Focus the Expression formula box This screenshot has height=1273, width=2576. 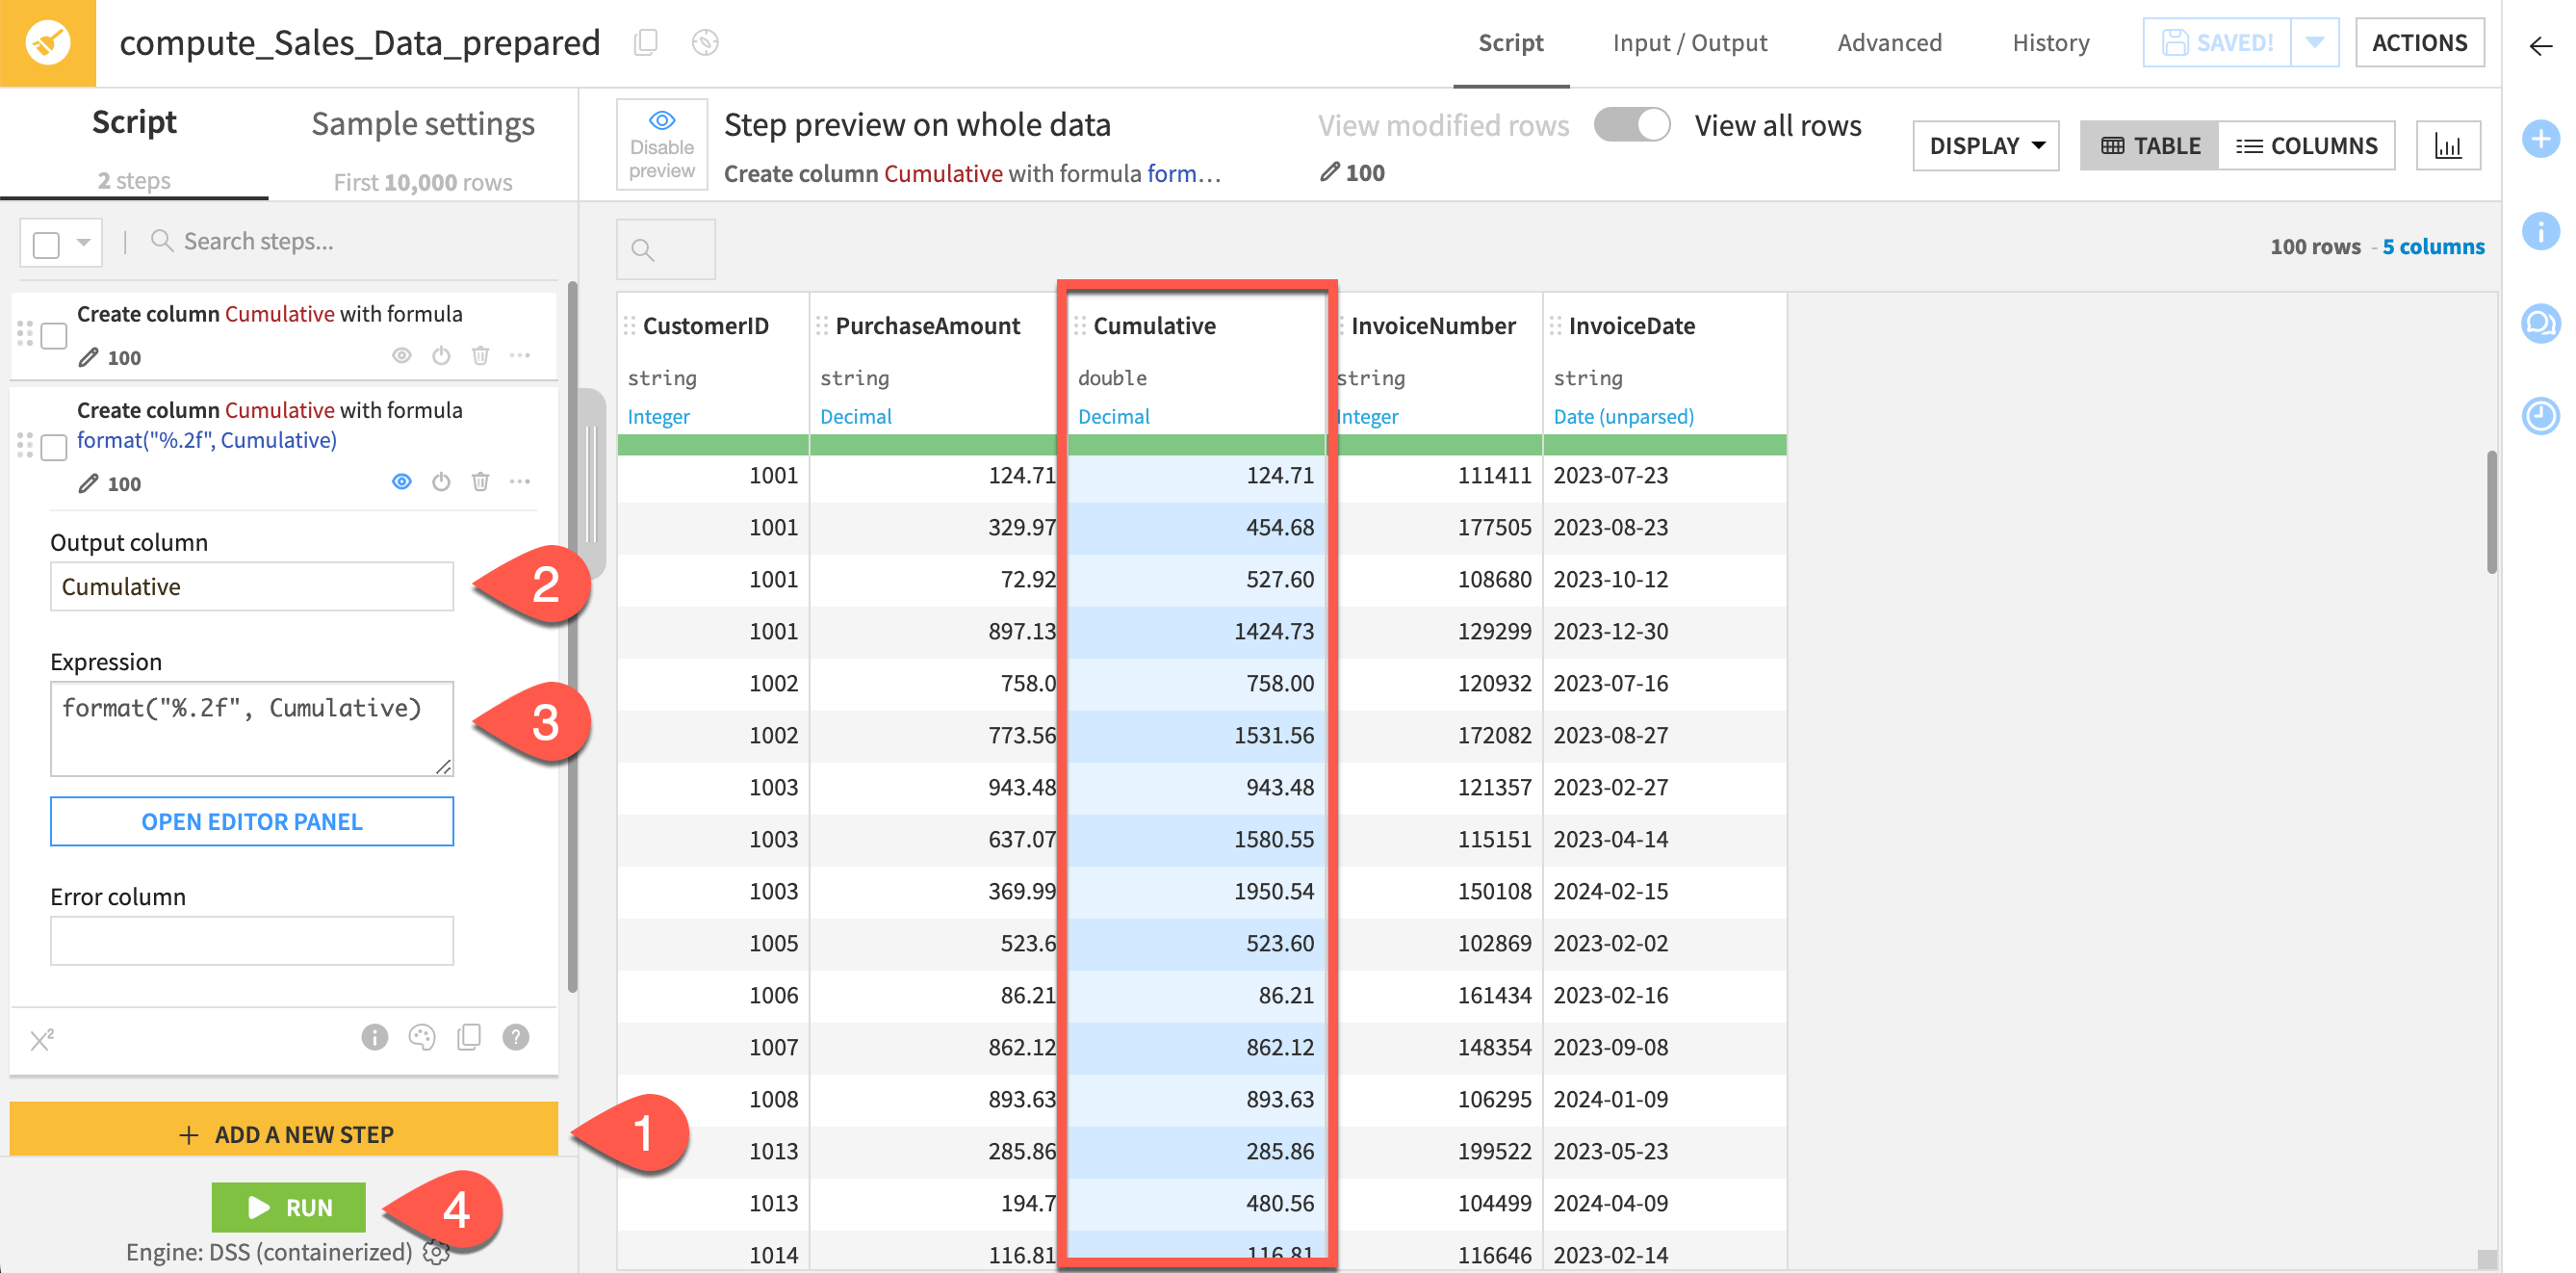click(252, 728)
